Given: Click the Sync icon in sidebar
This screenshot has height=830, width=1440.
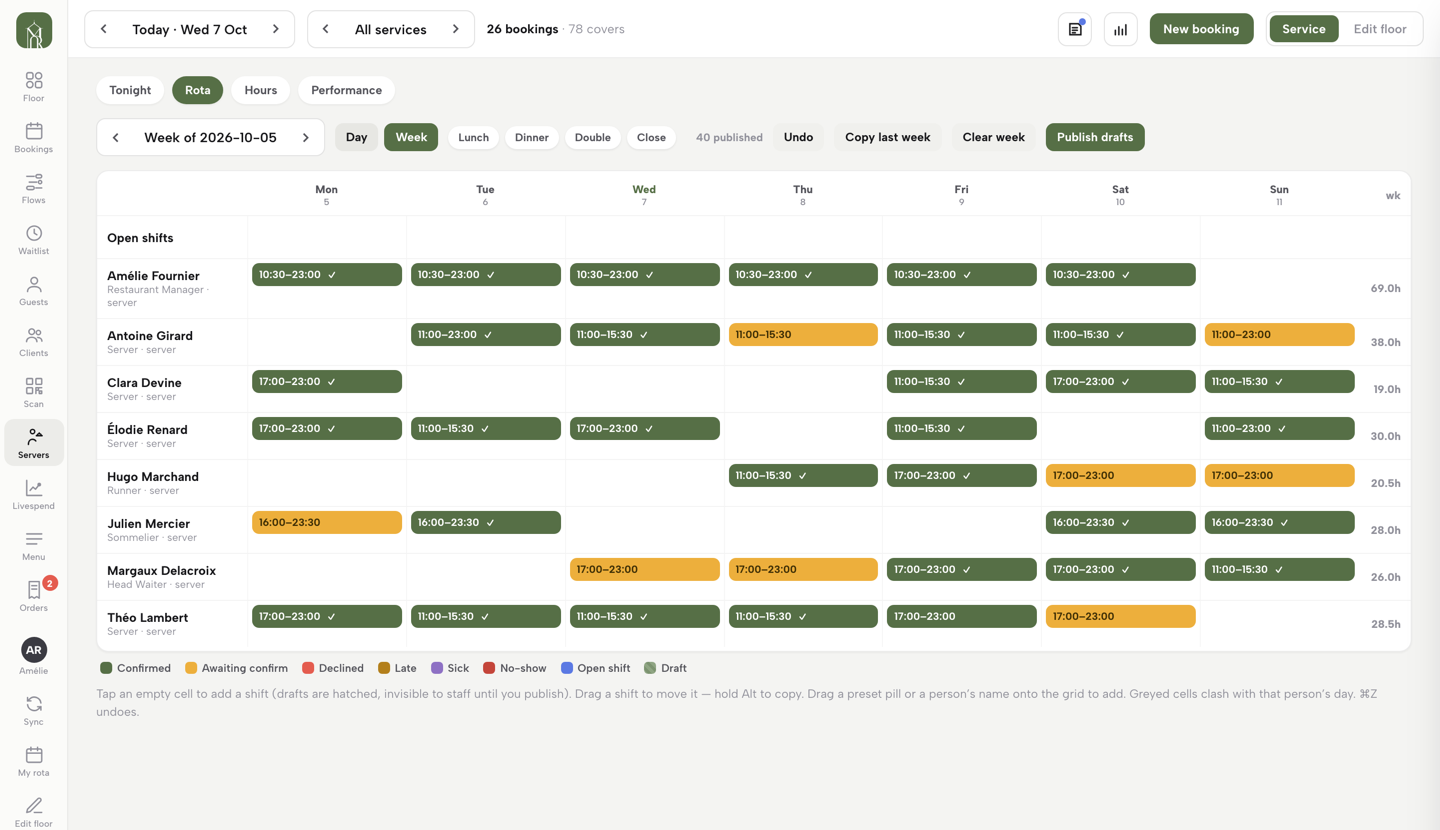Looking at the screenshot, I should click(34, 710).
